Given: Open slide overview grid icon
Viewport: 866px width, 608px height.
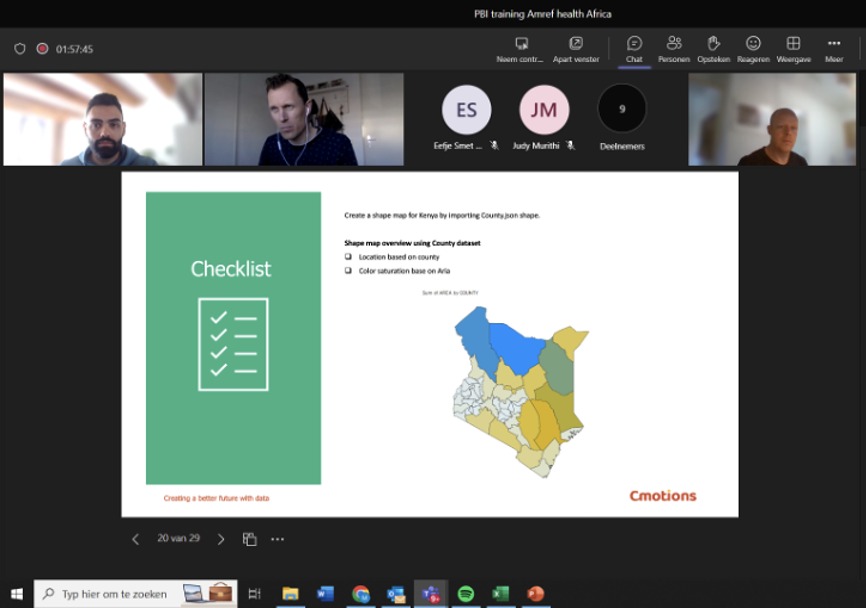Looking at the screenshot, I should click(250, 539).
